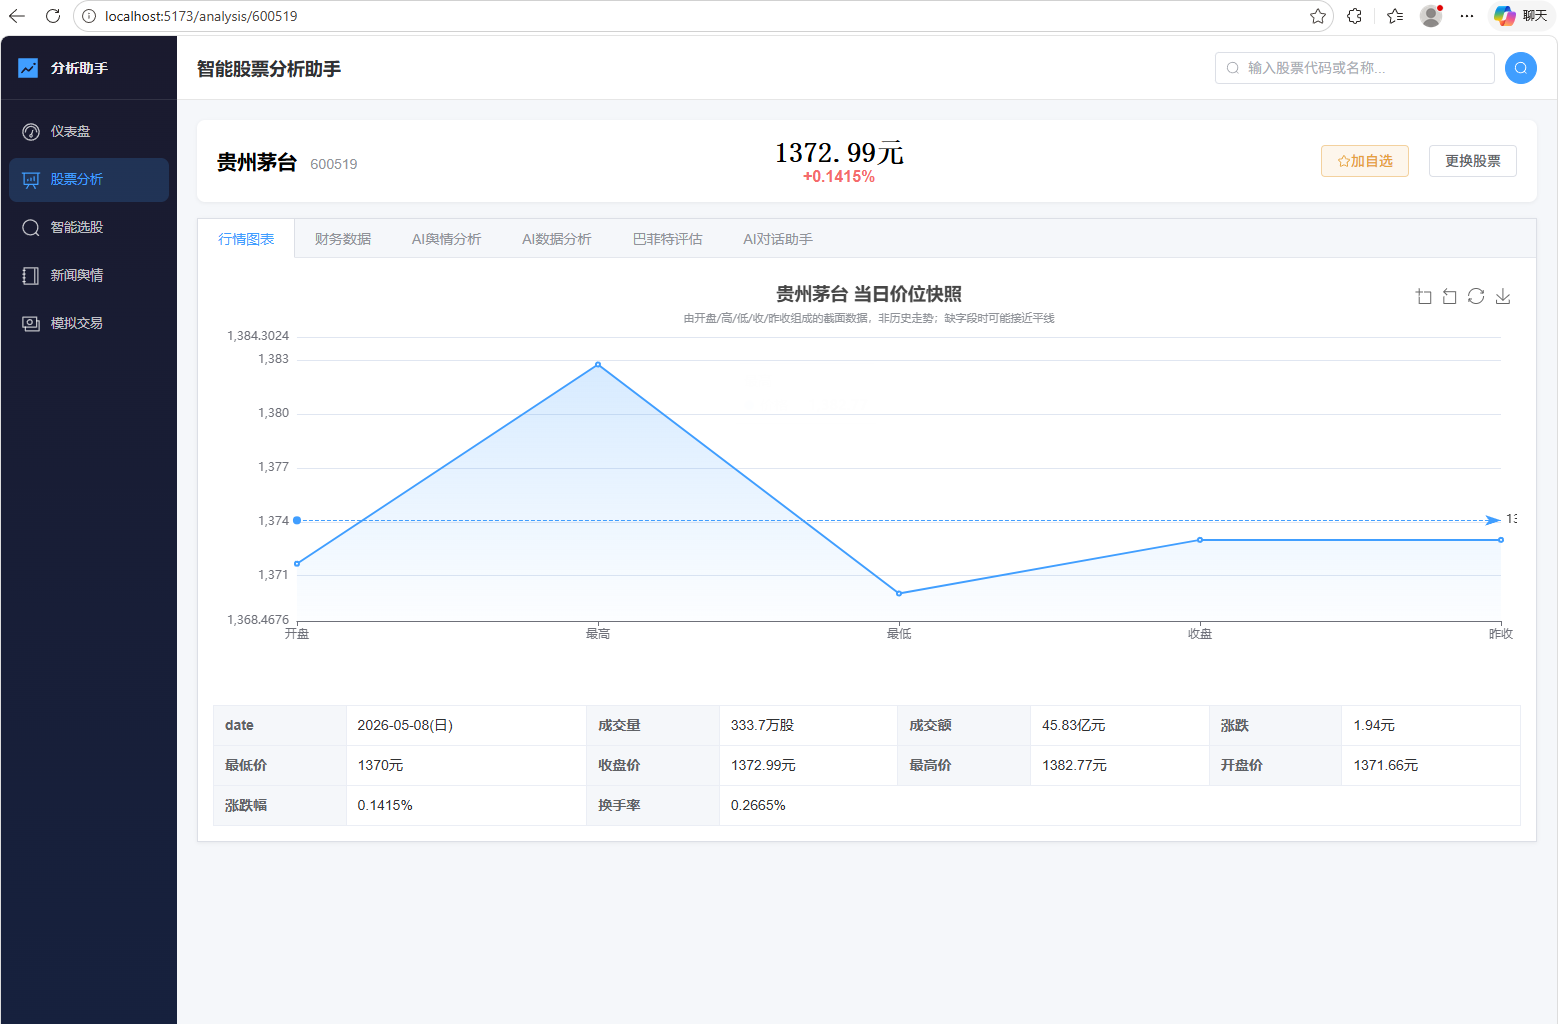1558x1024 pixels.
Task: Open the browser profile avatar
Action: click(1431, 16)
